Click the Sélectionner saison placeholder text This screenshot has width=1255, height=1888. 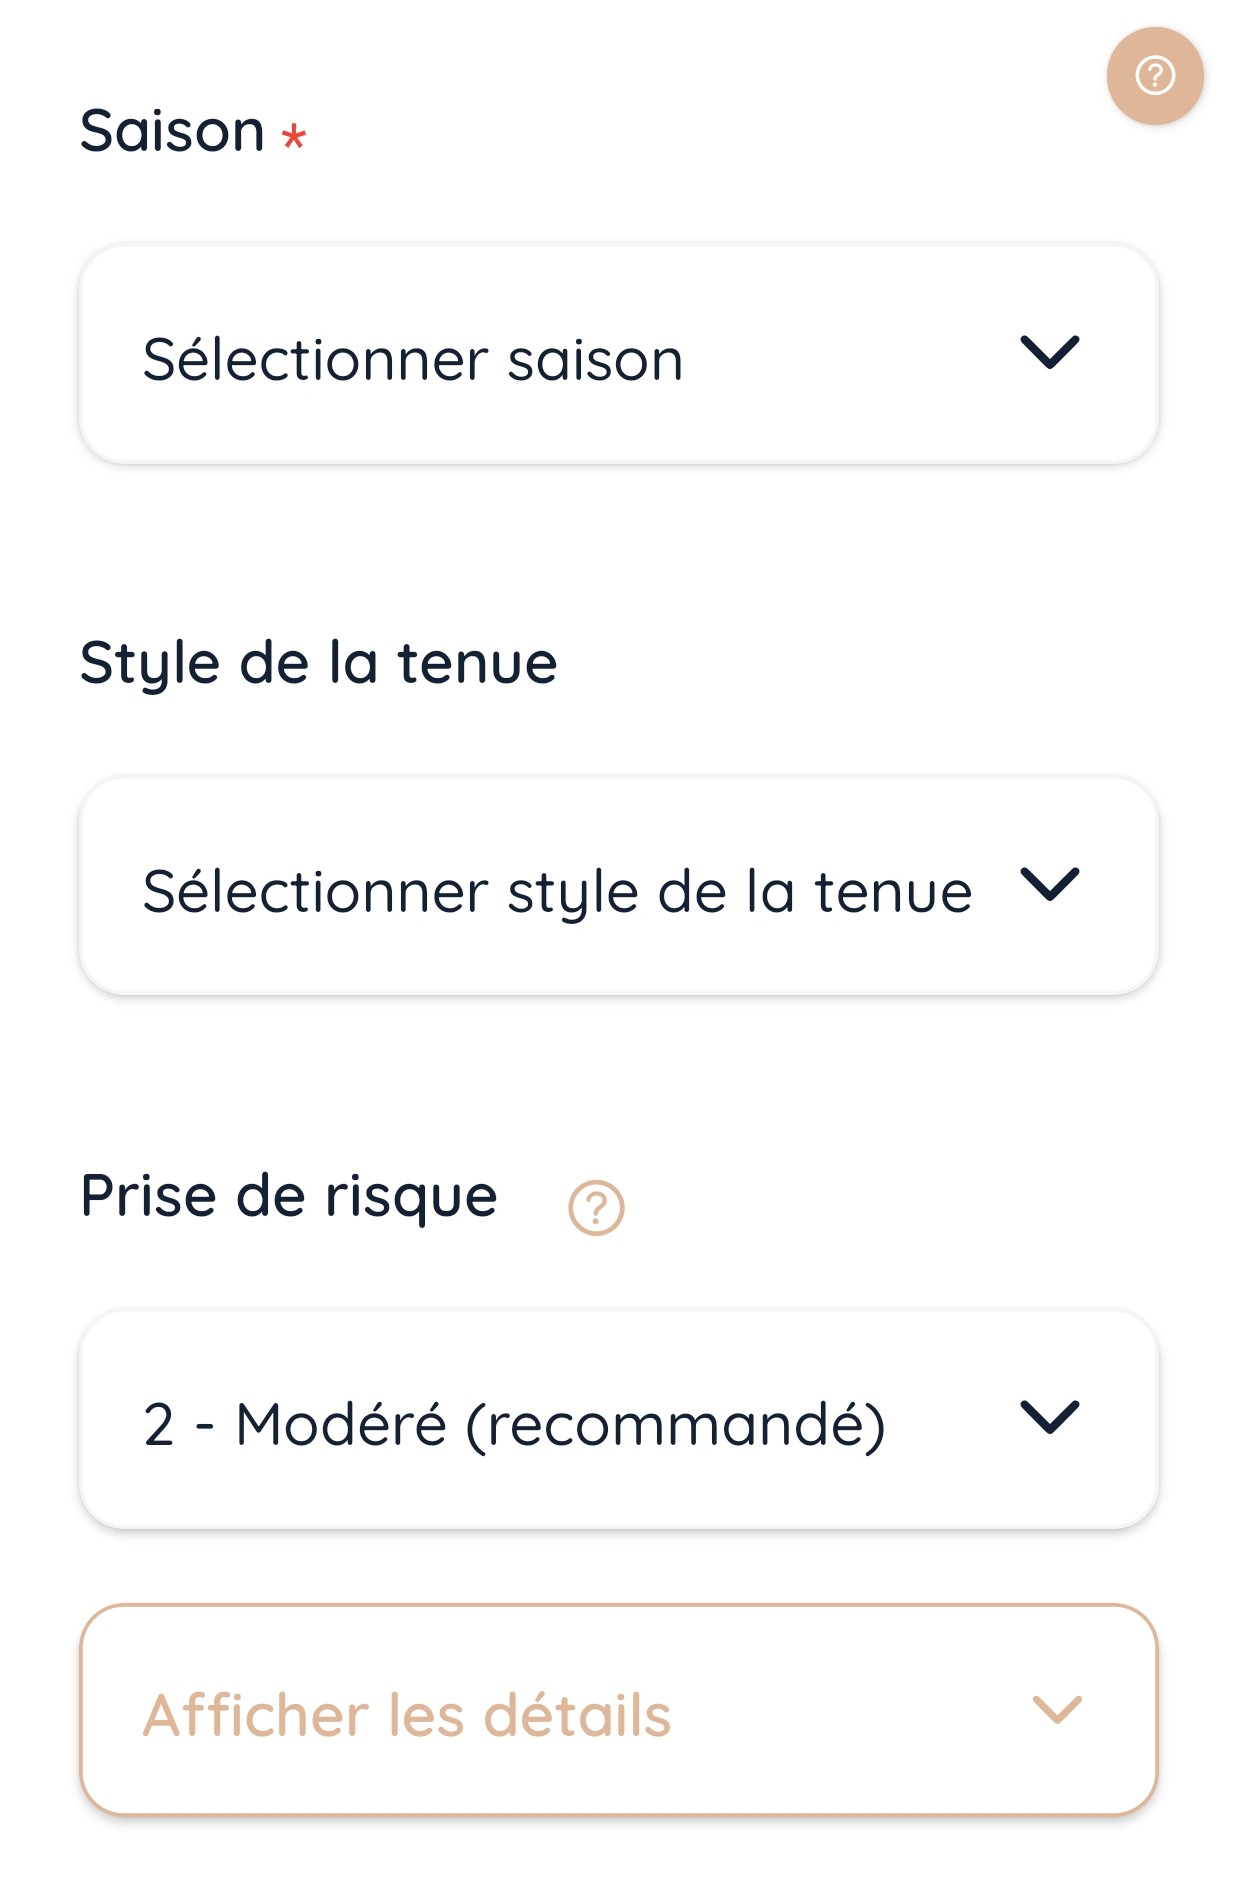(412, 360)
